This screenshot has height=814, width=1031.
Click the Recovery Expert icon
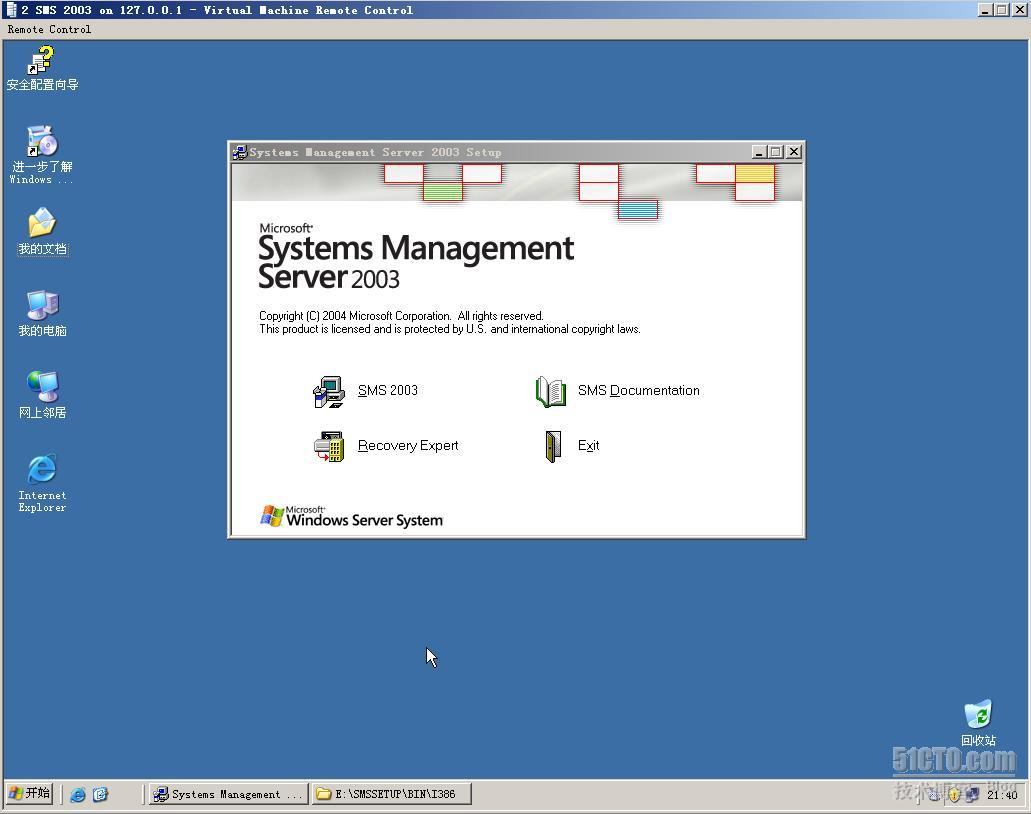tap(329, 446)
